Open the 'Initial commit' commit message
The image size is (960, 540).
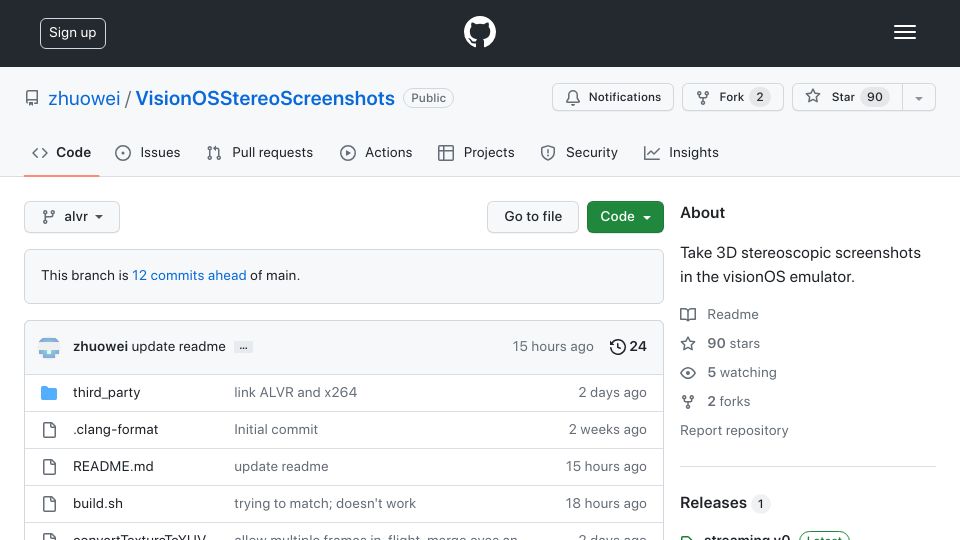pos(276,430)
